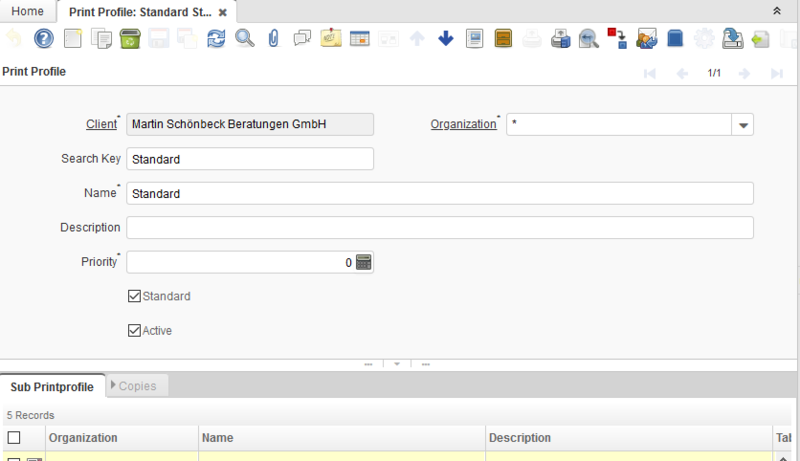Screen dimensions: 800x461
Task: Toggle the Standard checkbox
Action: point(135,297)
